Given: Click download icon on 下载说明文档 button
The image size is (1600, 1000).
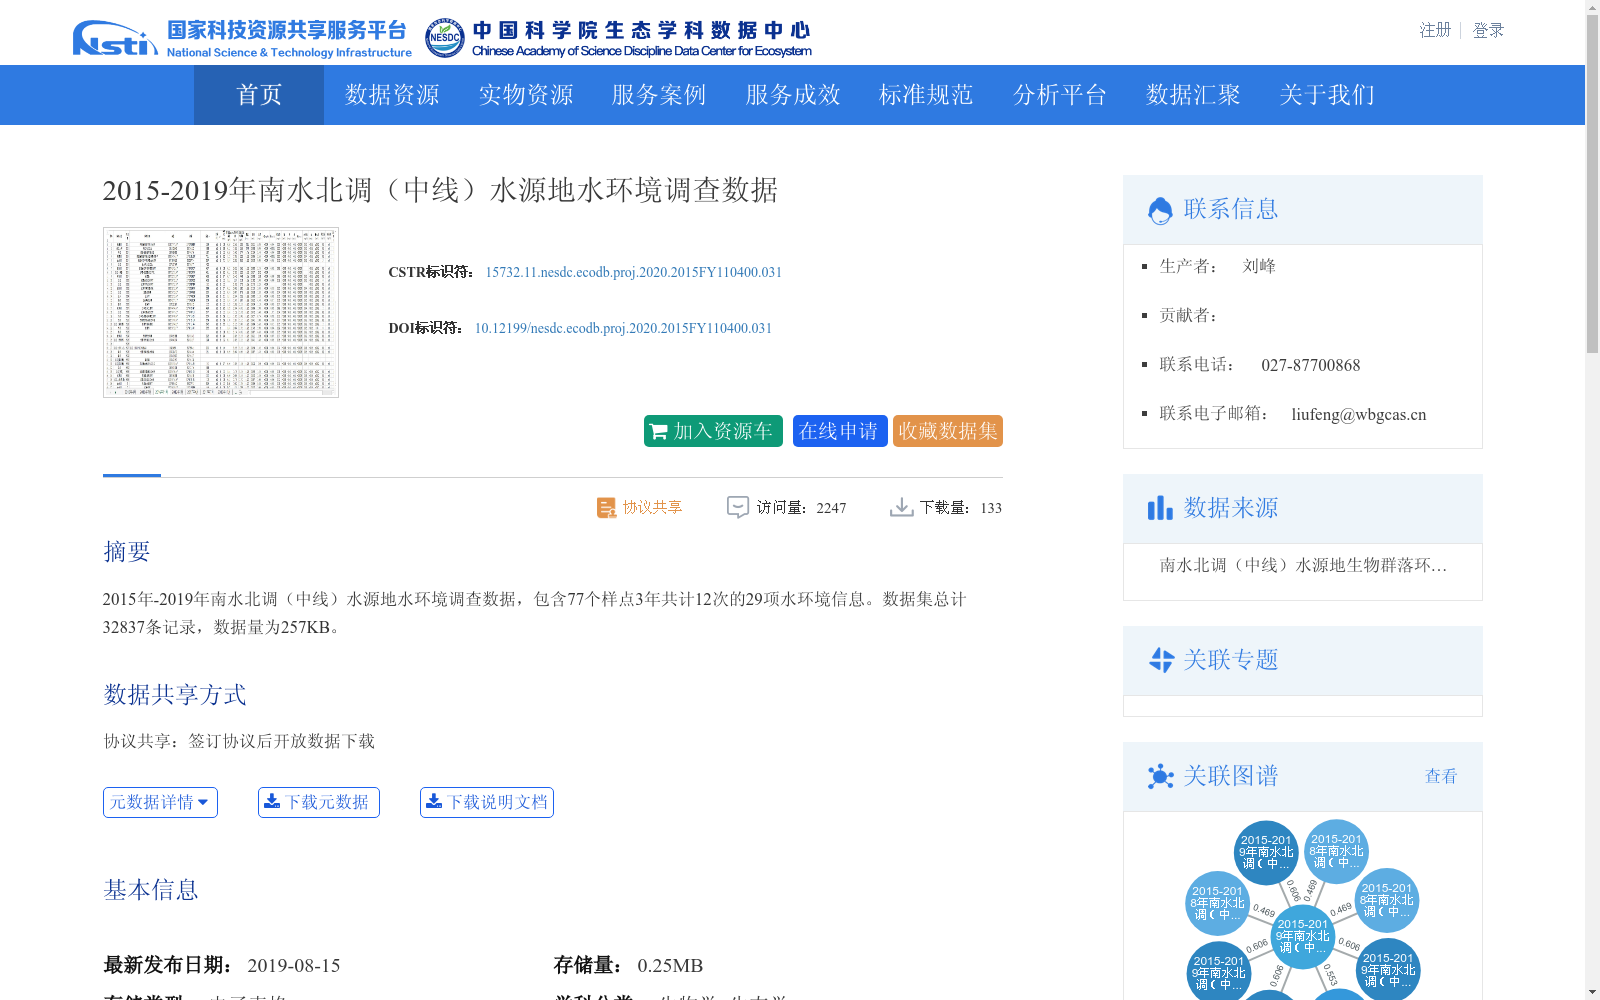Looking at the screenshot, I should 434,801.
